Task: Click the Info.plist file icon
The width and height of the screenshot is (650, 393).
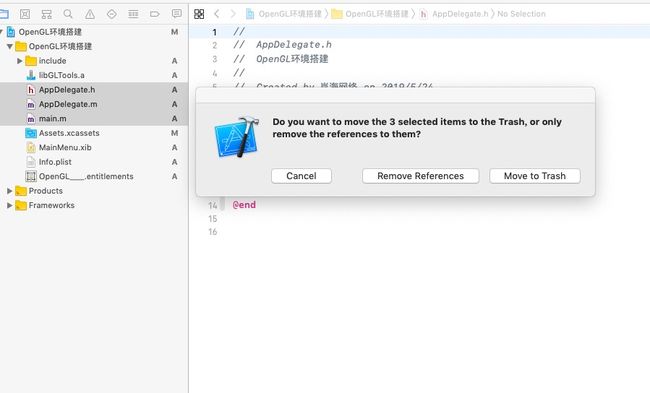Action: pos(31,162)
